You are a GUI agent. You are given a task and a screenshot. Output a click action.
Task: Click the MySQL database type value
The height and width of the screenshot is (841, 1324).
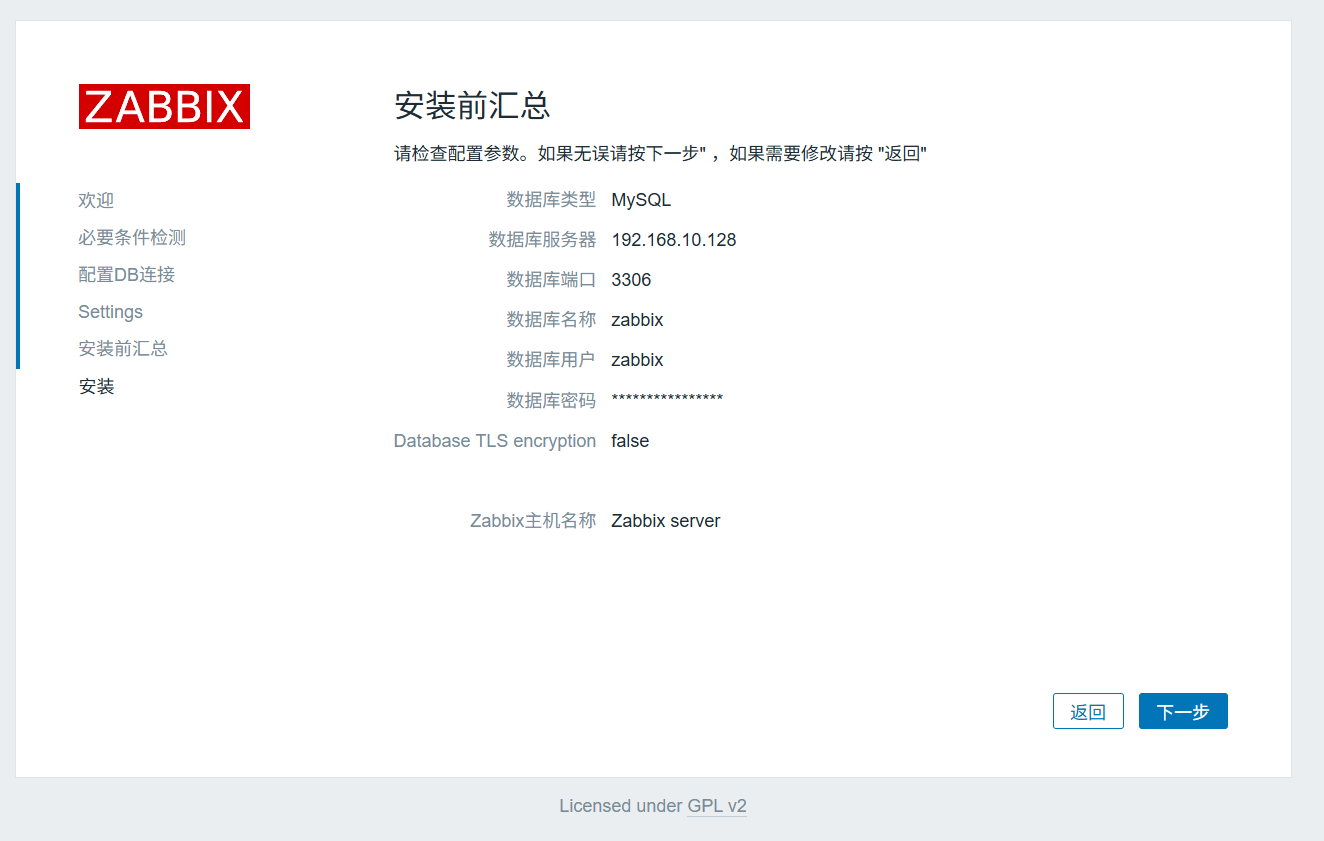(x=641, y=200)
